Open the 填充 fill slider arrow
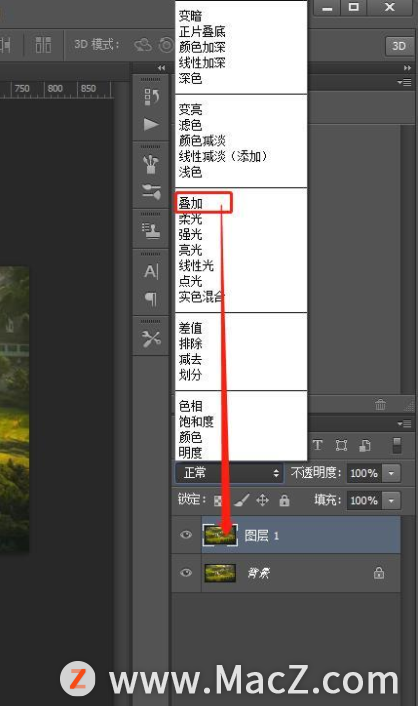The width and height of the screenshot is (418, 706). [391, 500]
